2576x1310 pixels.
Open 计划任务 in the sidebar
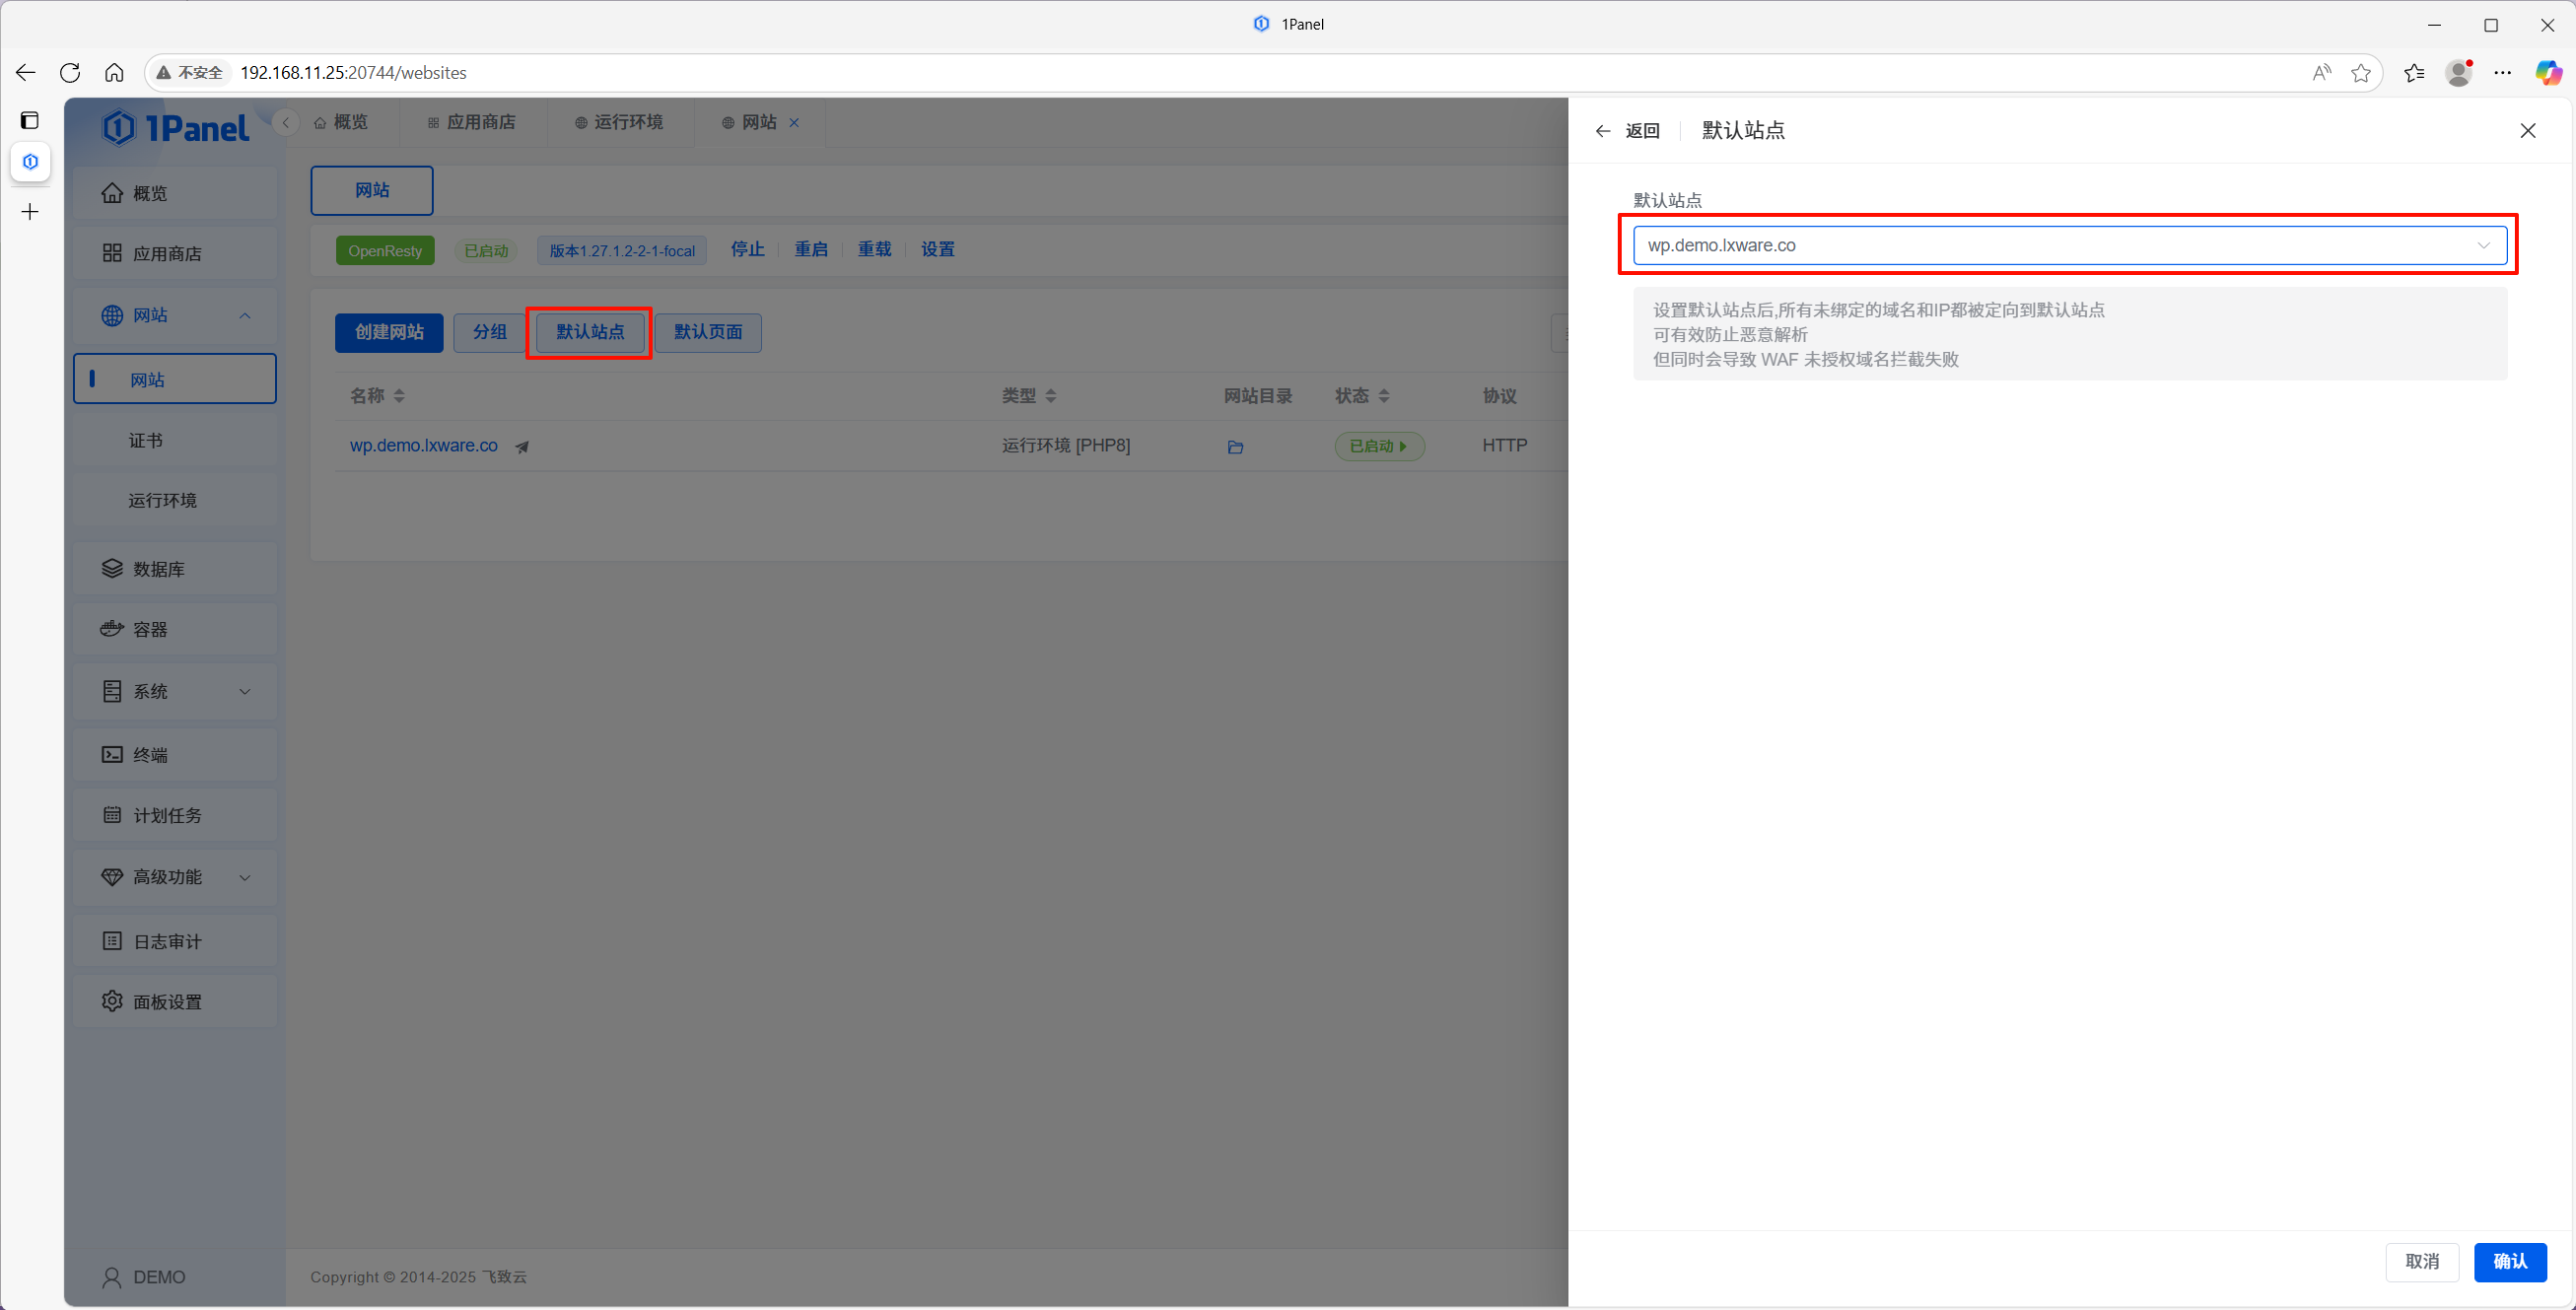click(175, 815)
